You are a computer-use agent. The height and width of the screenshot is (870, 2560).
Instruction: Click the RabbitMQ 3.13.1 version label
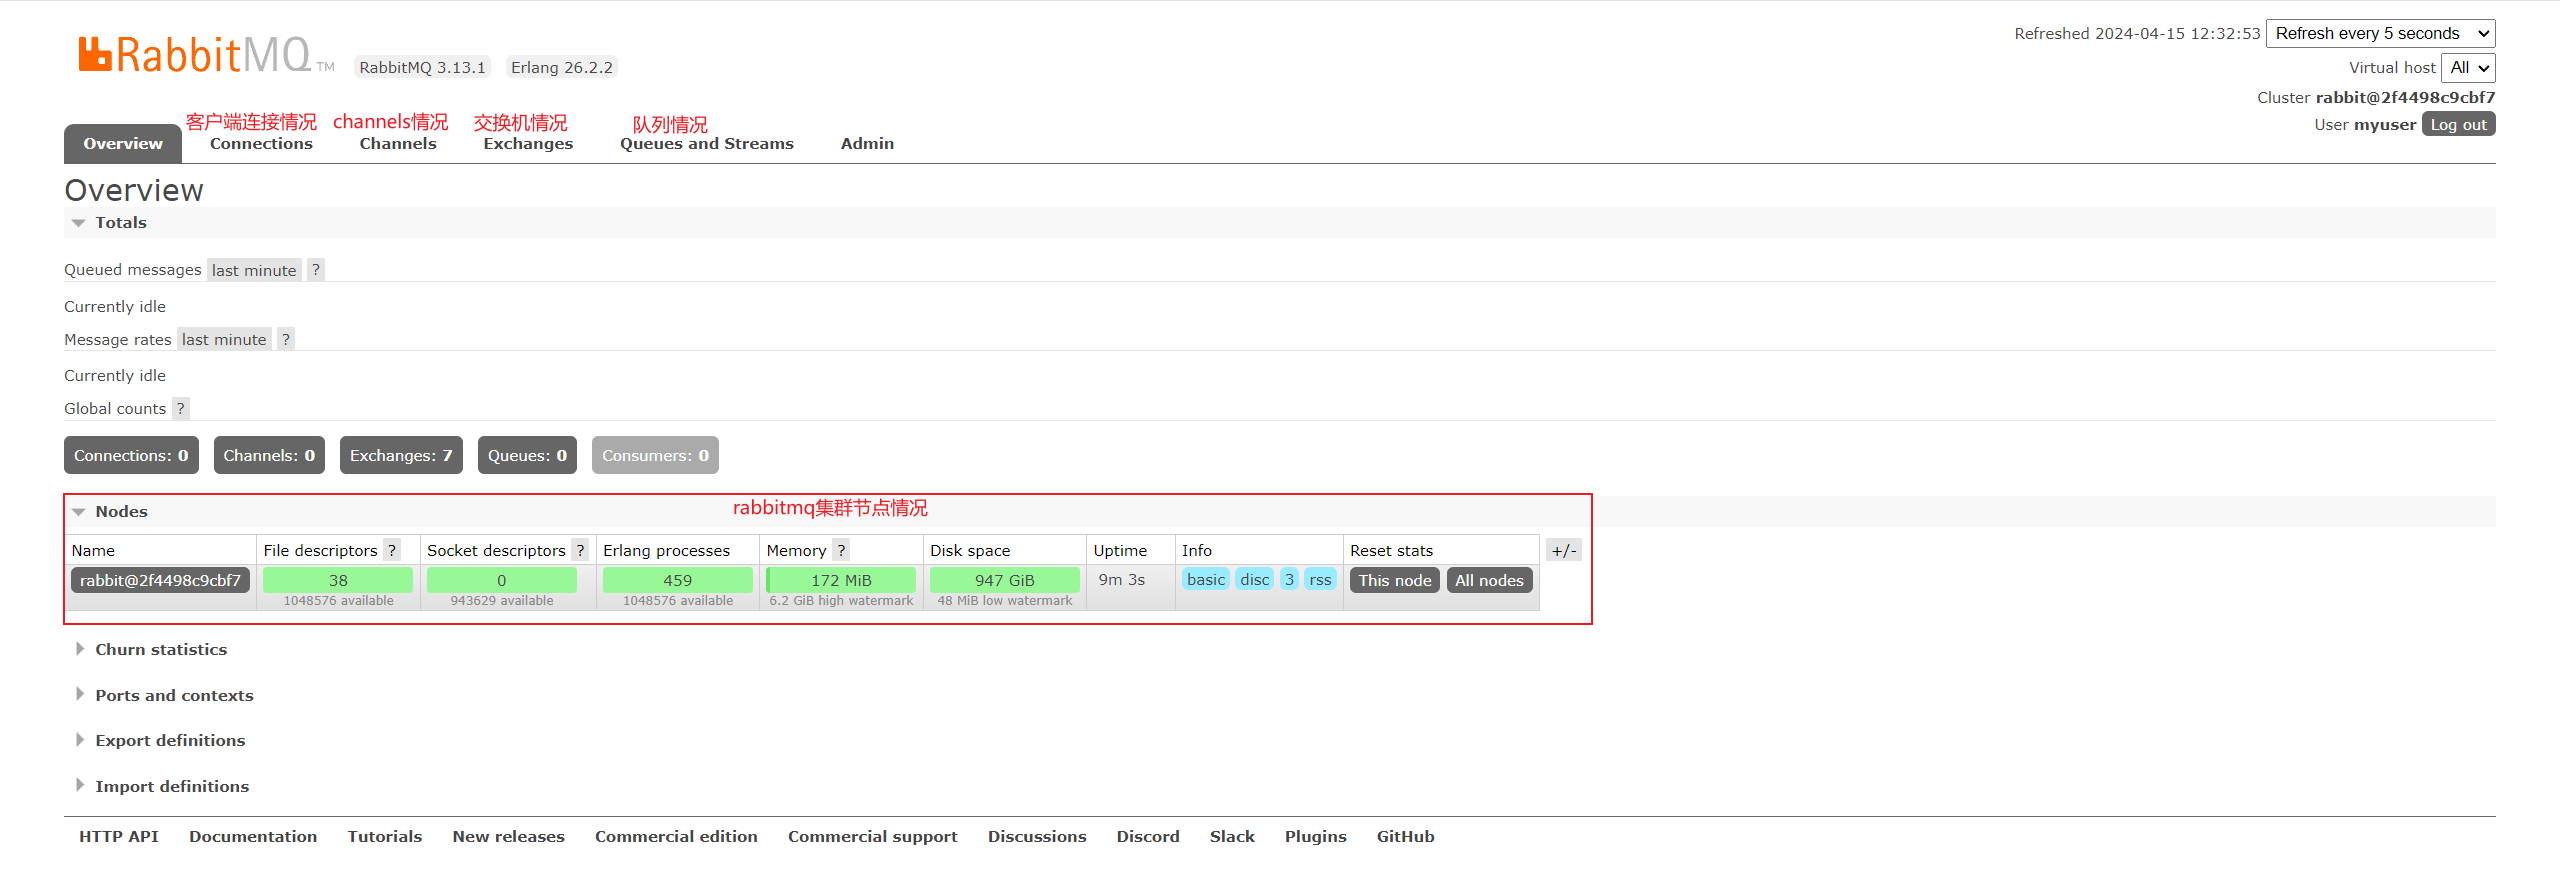[x=422, y=68]
